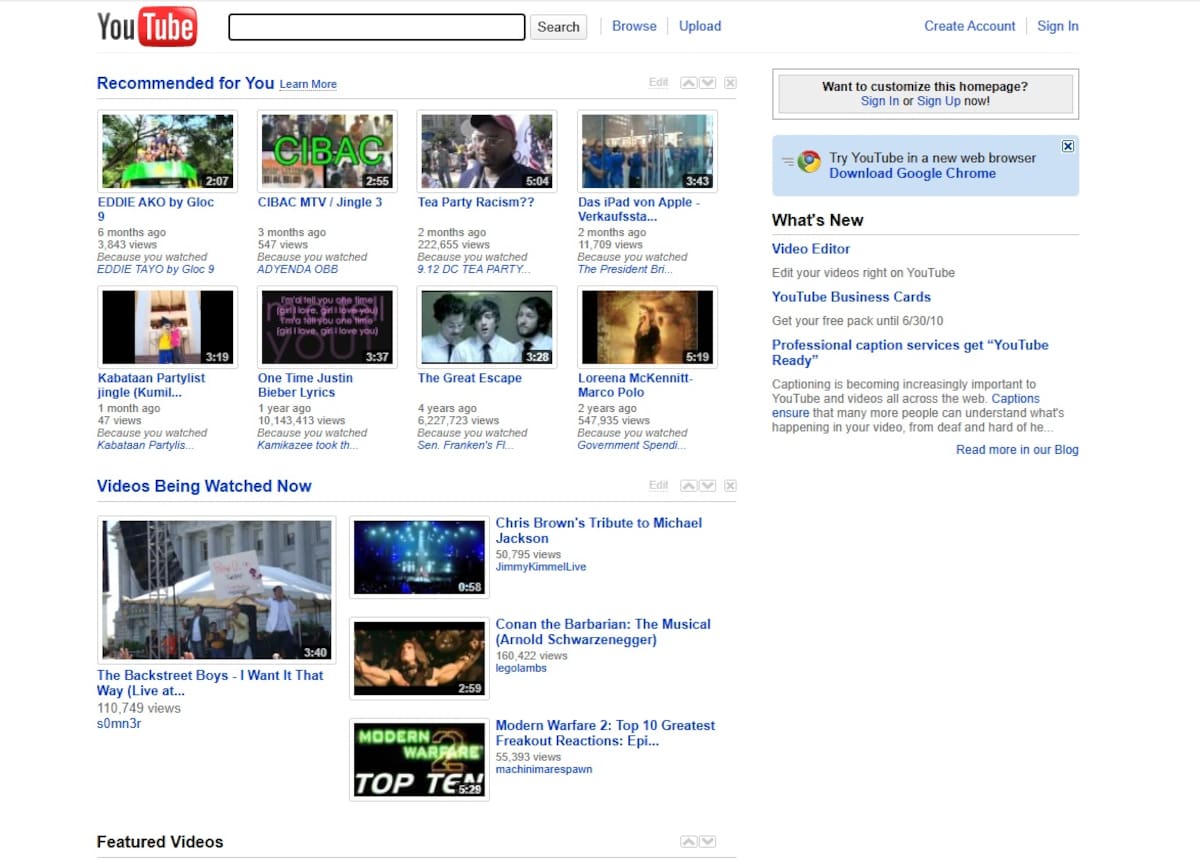This screenshot has height=860, width=1200.
Task: Open the Das iPad von Apple thumbnail
Action: coord(648,151)
